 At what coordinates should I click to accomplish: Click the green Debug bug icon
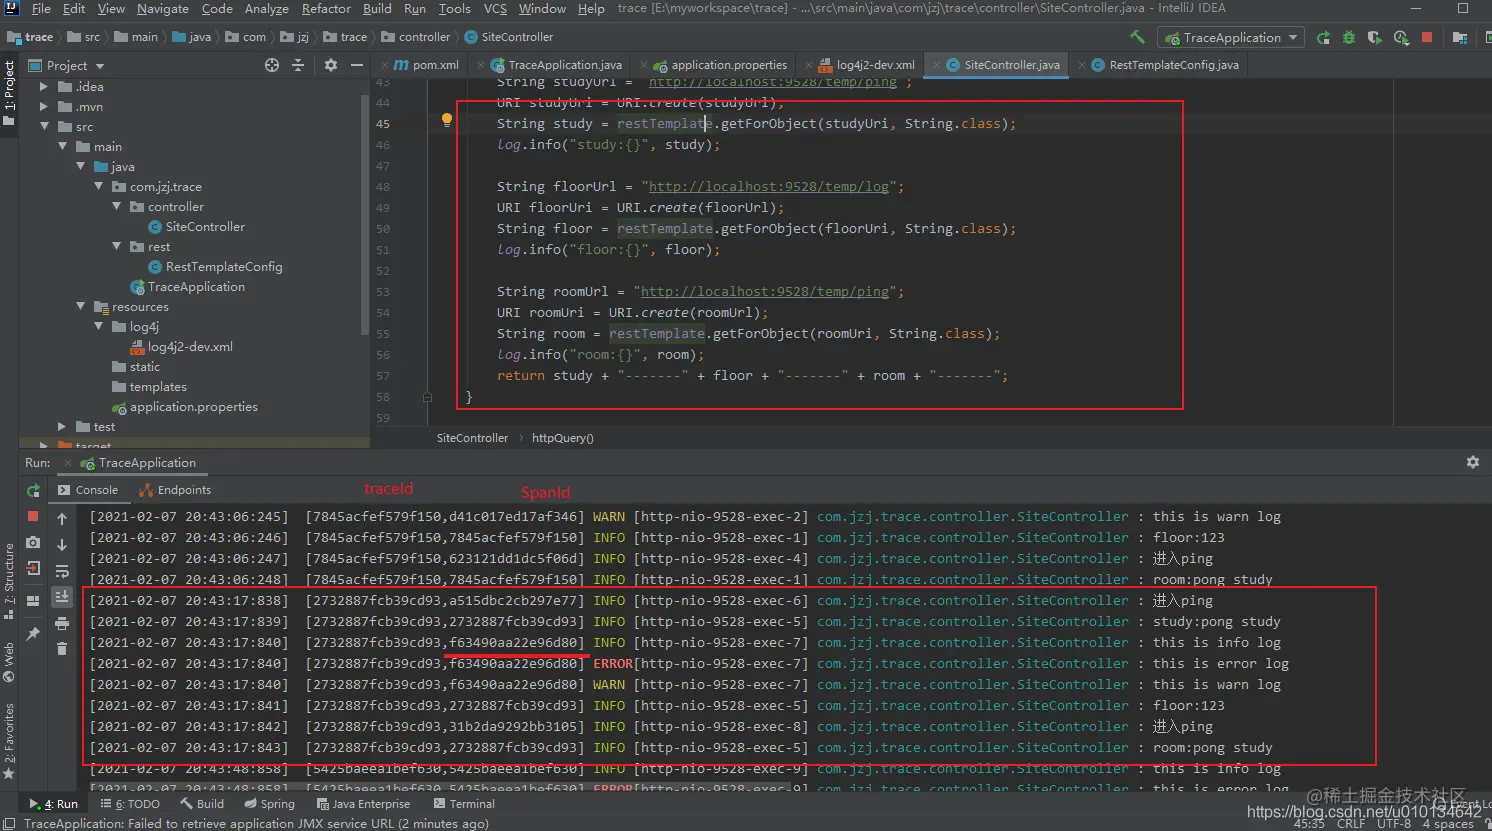click(x=1349, y=37)
